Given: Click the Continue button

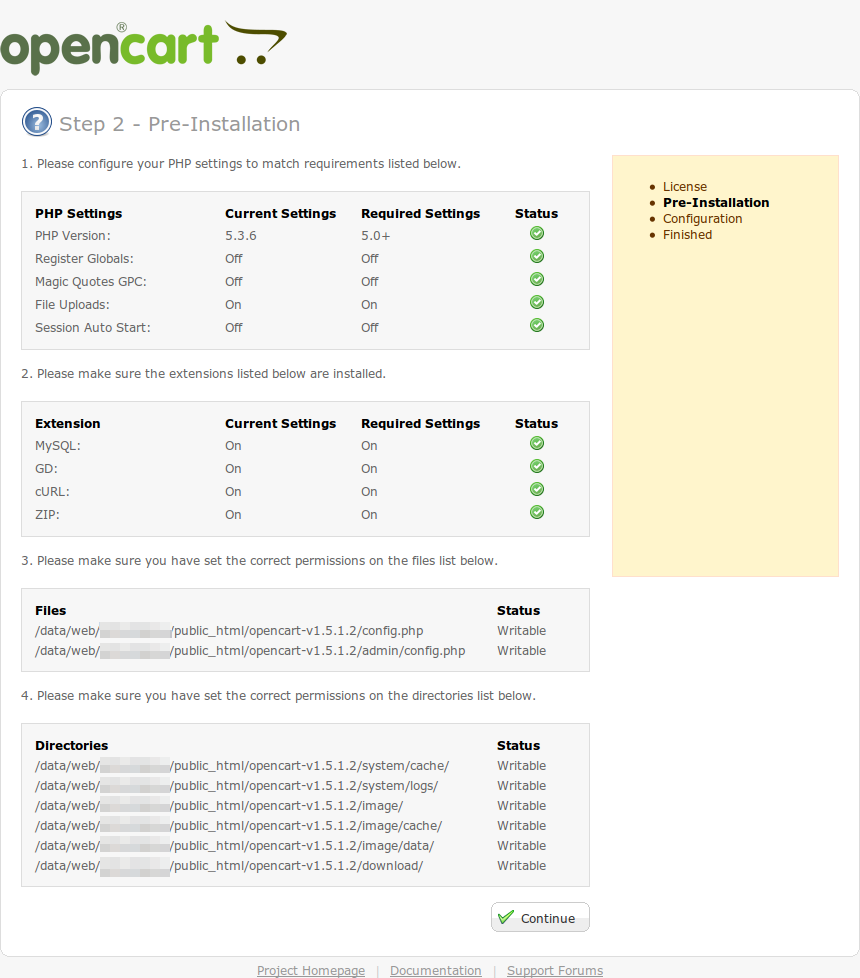Looking at the screenshot, I should (x=540, y=917).
